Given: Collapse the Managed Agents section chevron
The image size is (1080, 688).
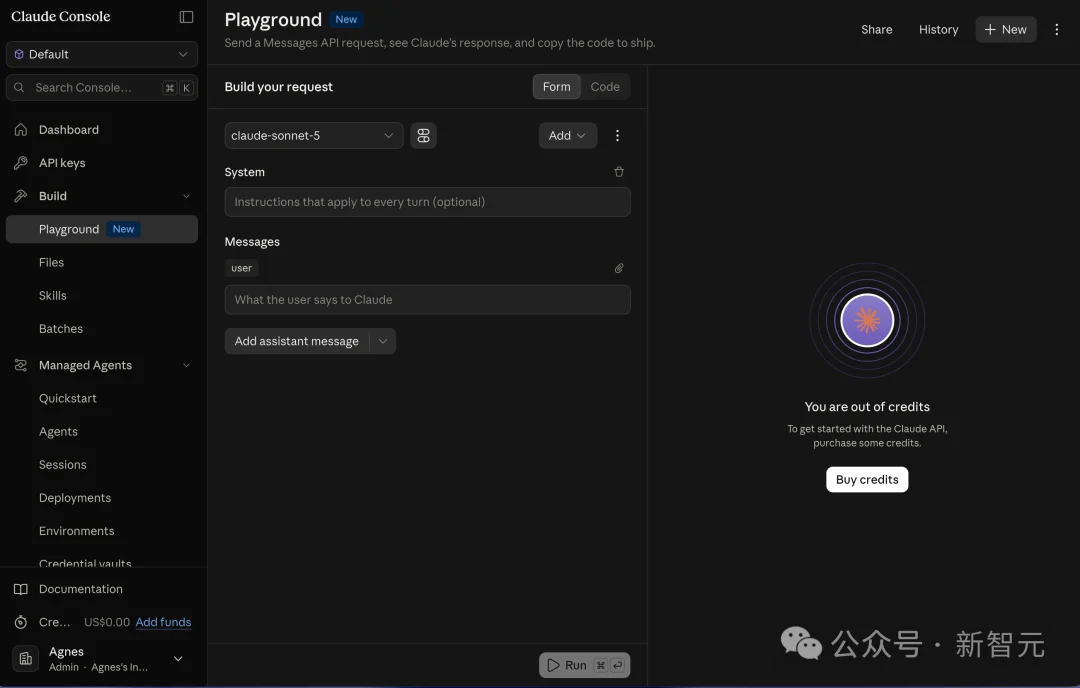Looking at the screenshot, I should point(187,366).
